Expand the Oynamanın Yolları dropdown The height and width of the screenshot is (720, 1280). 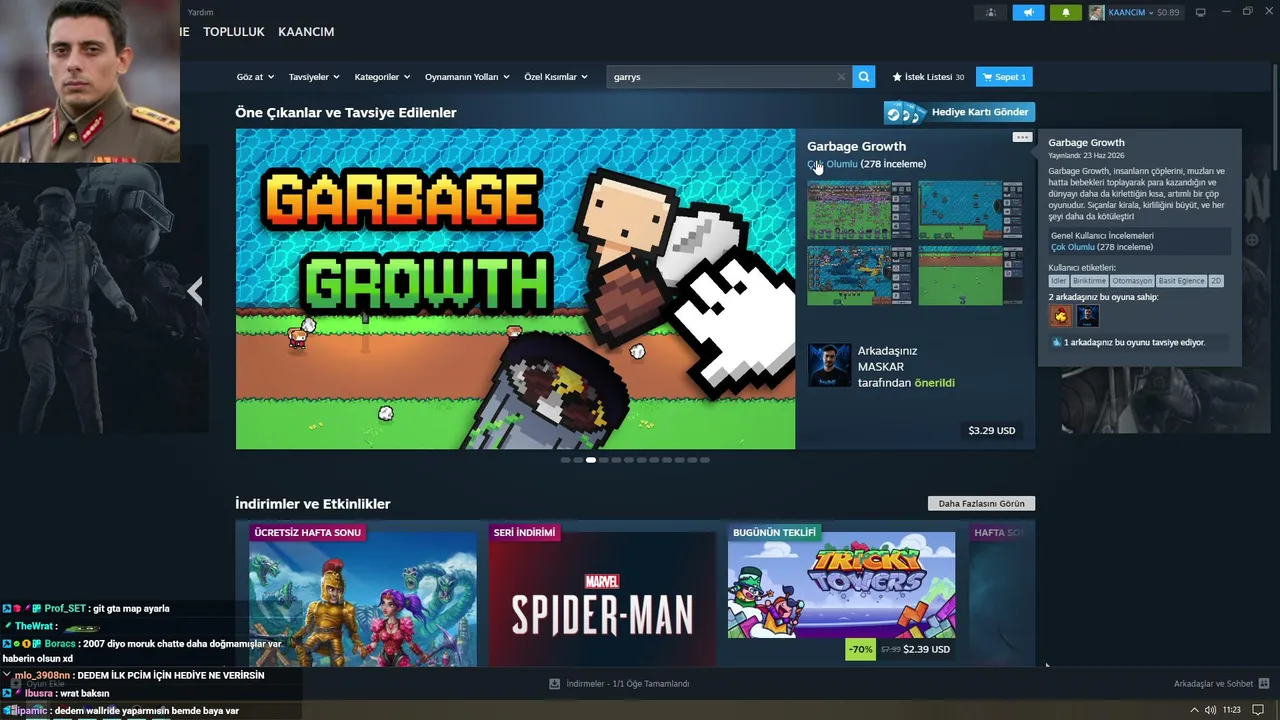pos(467,77)
